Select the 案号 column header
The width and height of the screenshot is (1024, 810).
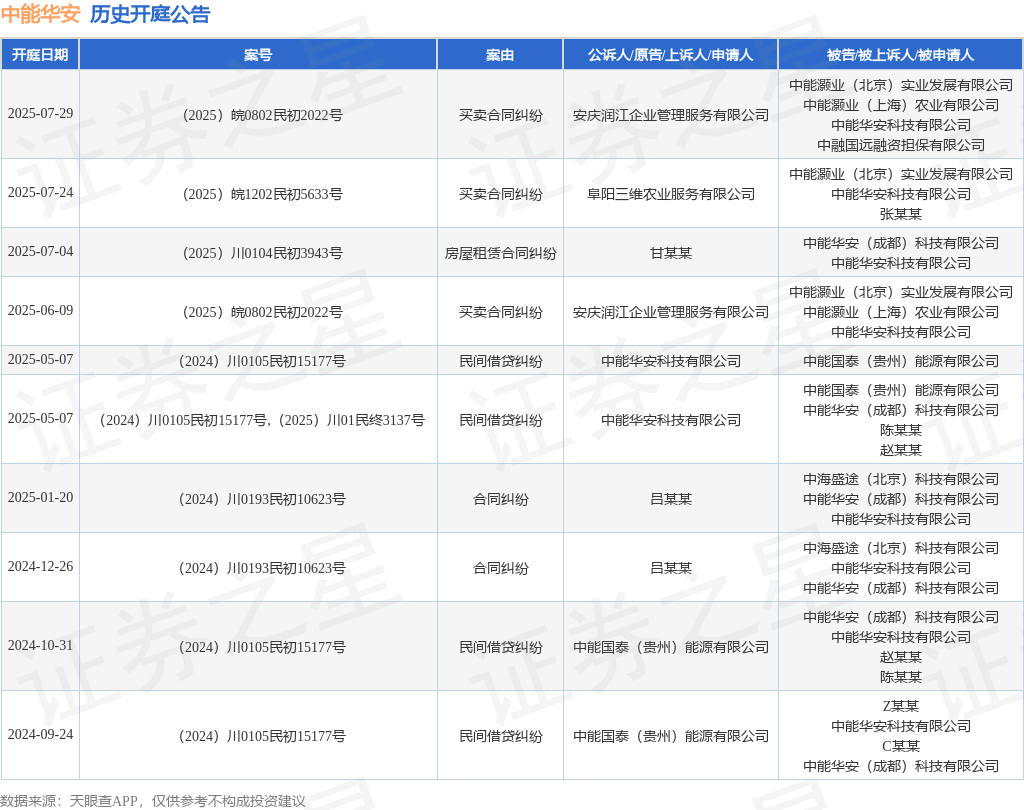point(258,55)
